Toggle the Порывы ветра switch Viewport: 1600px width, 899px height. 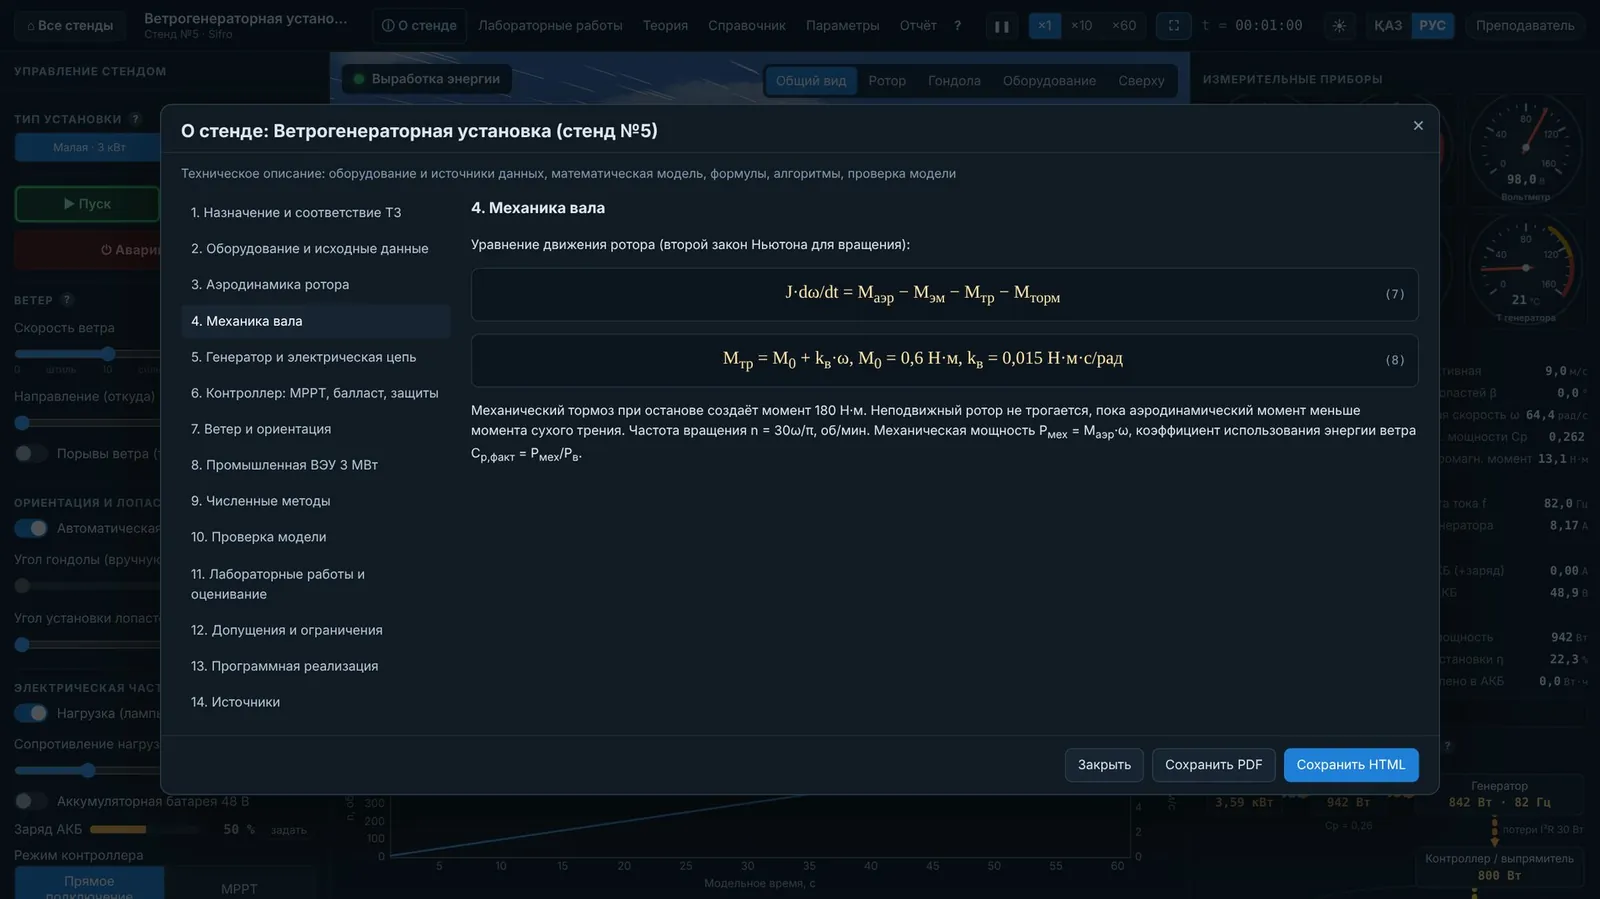coord(31,454)
